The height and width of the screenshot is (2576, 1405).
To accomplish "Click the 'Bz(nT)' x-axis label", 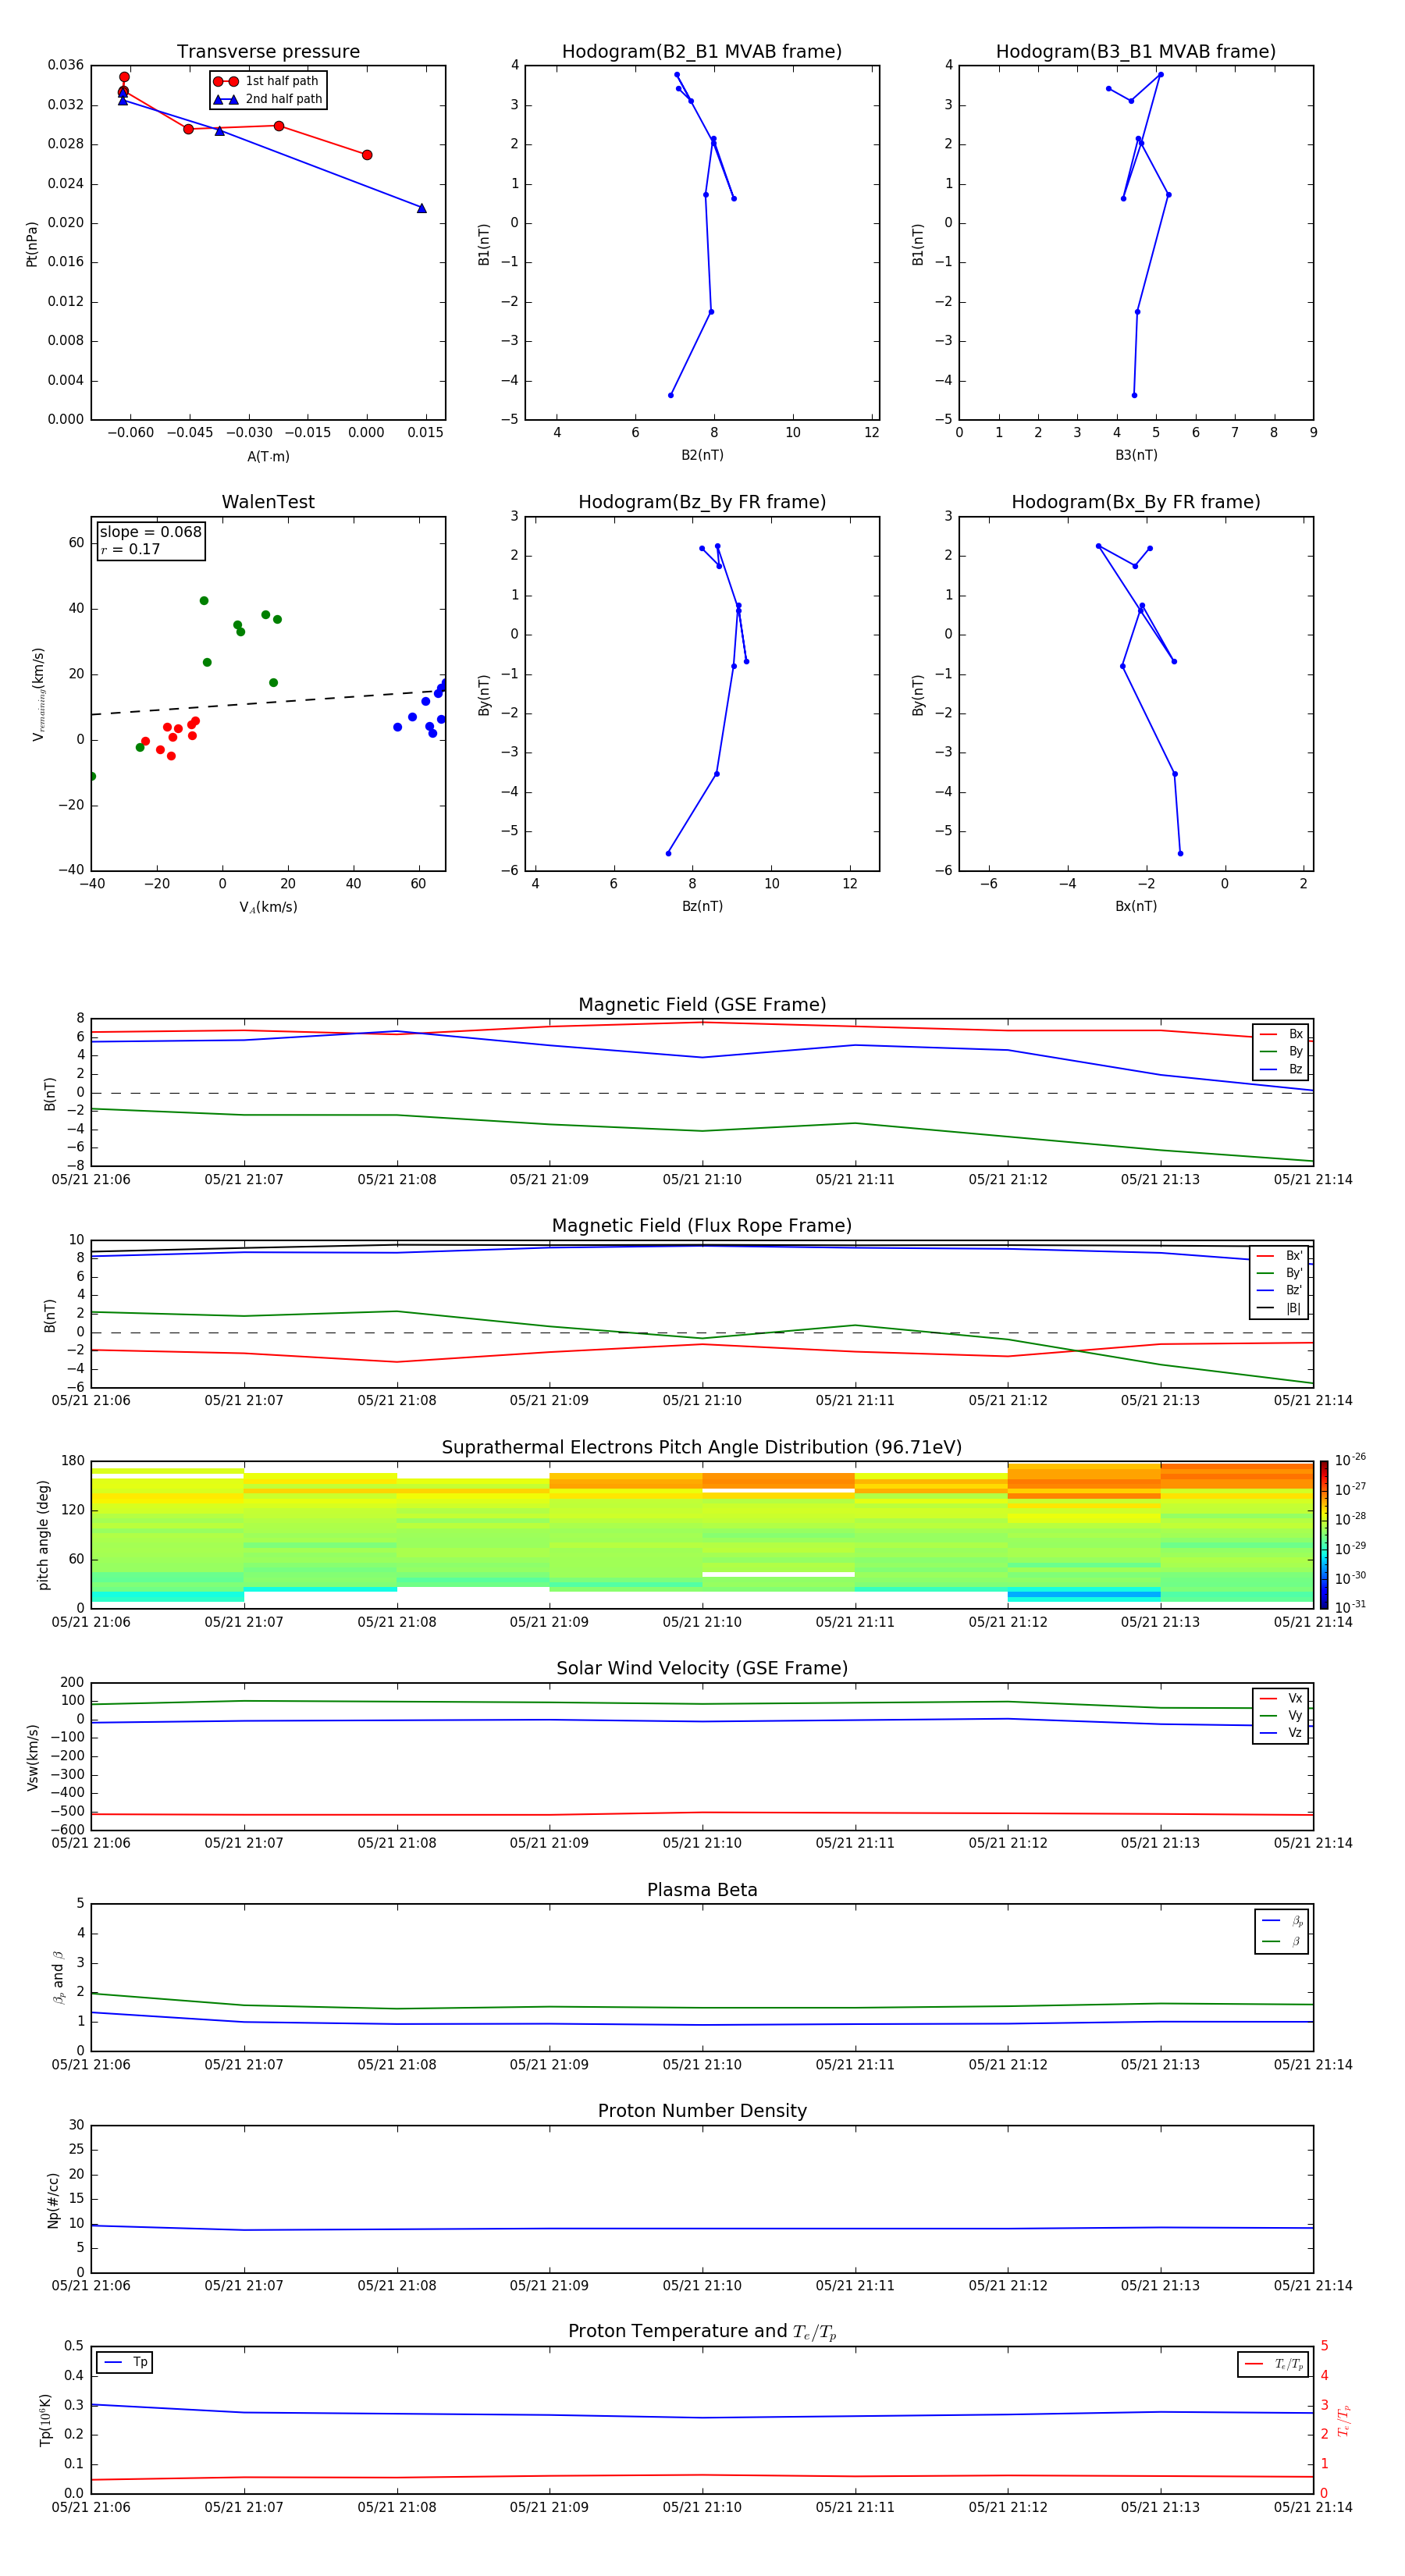I will click(x=702, y=906).
